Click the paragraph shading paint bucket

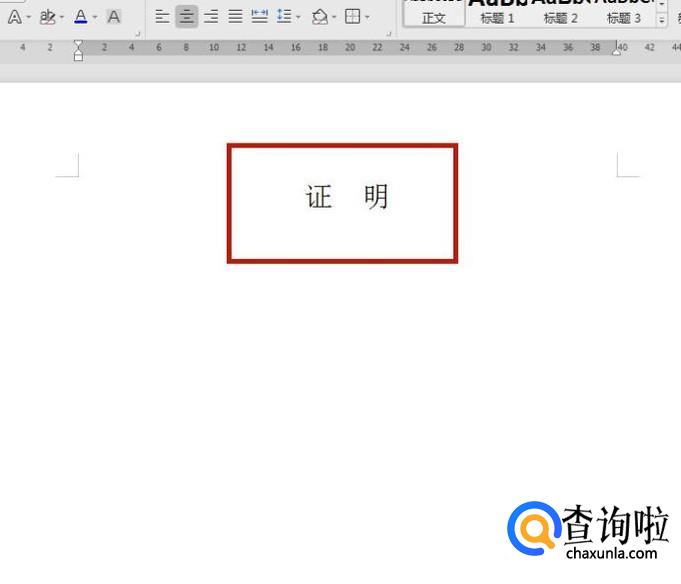320,17
